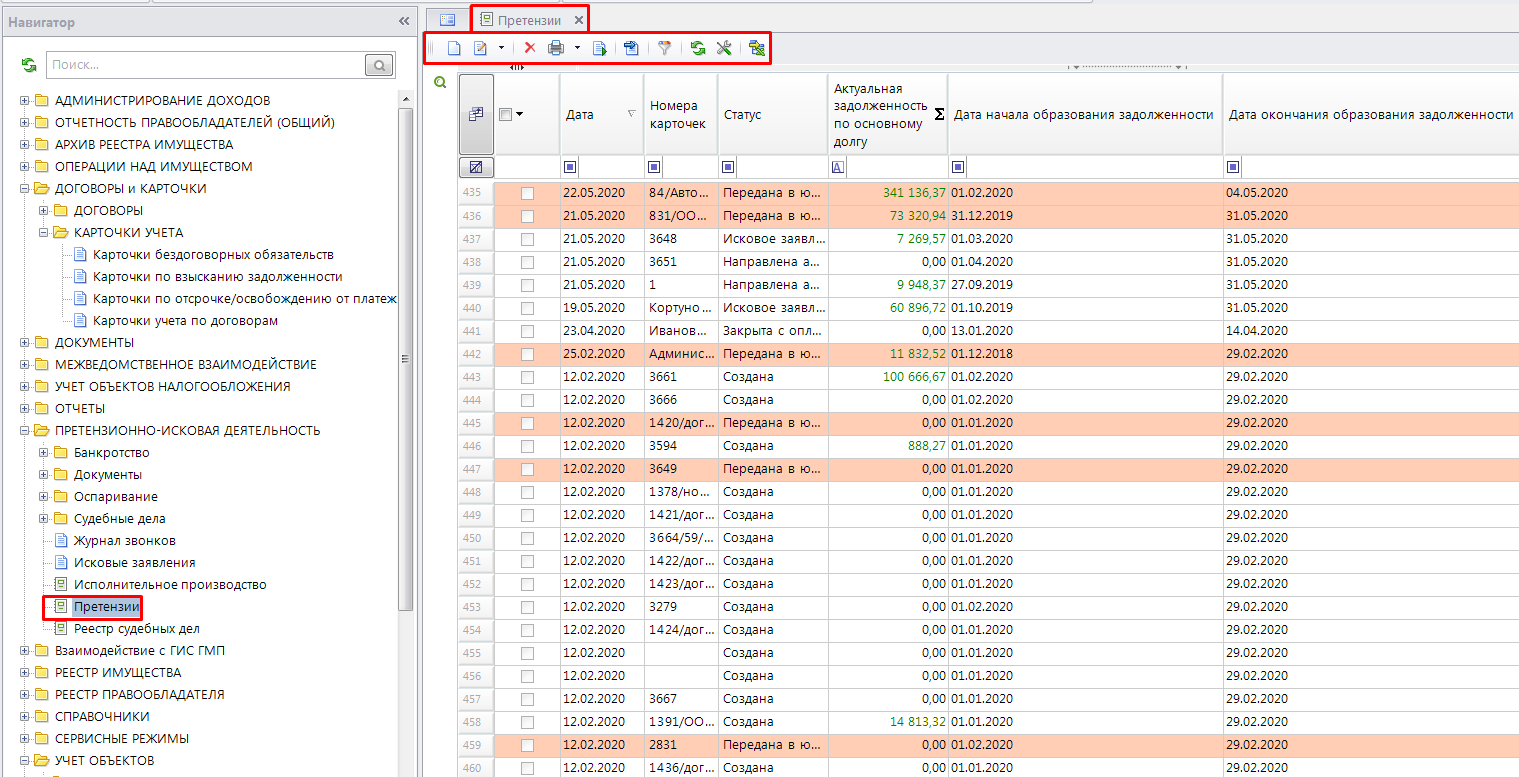Open the wrench and screwdriver settings icon
Image resolution: width=1519 pixels, height=777 pixels.
pos(724,48)
